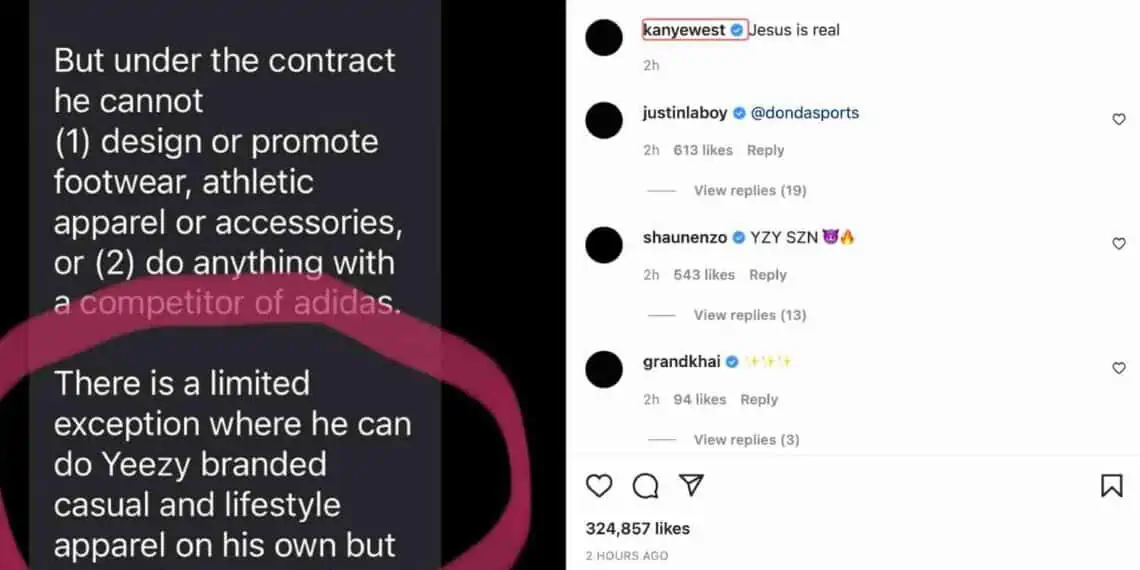Open kanyewest profile picture

603,38
